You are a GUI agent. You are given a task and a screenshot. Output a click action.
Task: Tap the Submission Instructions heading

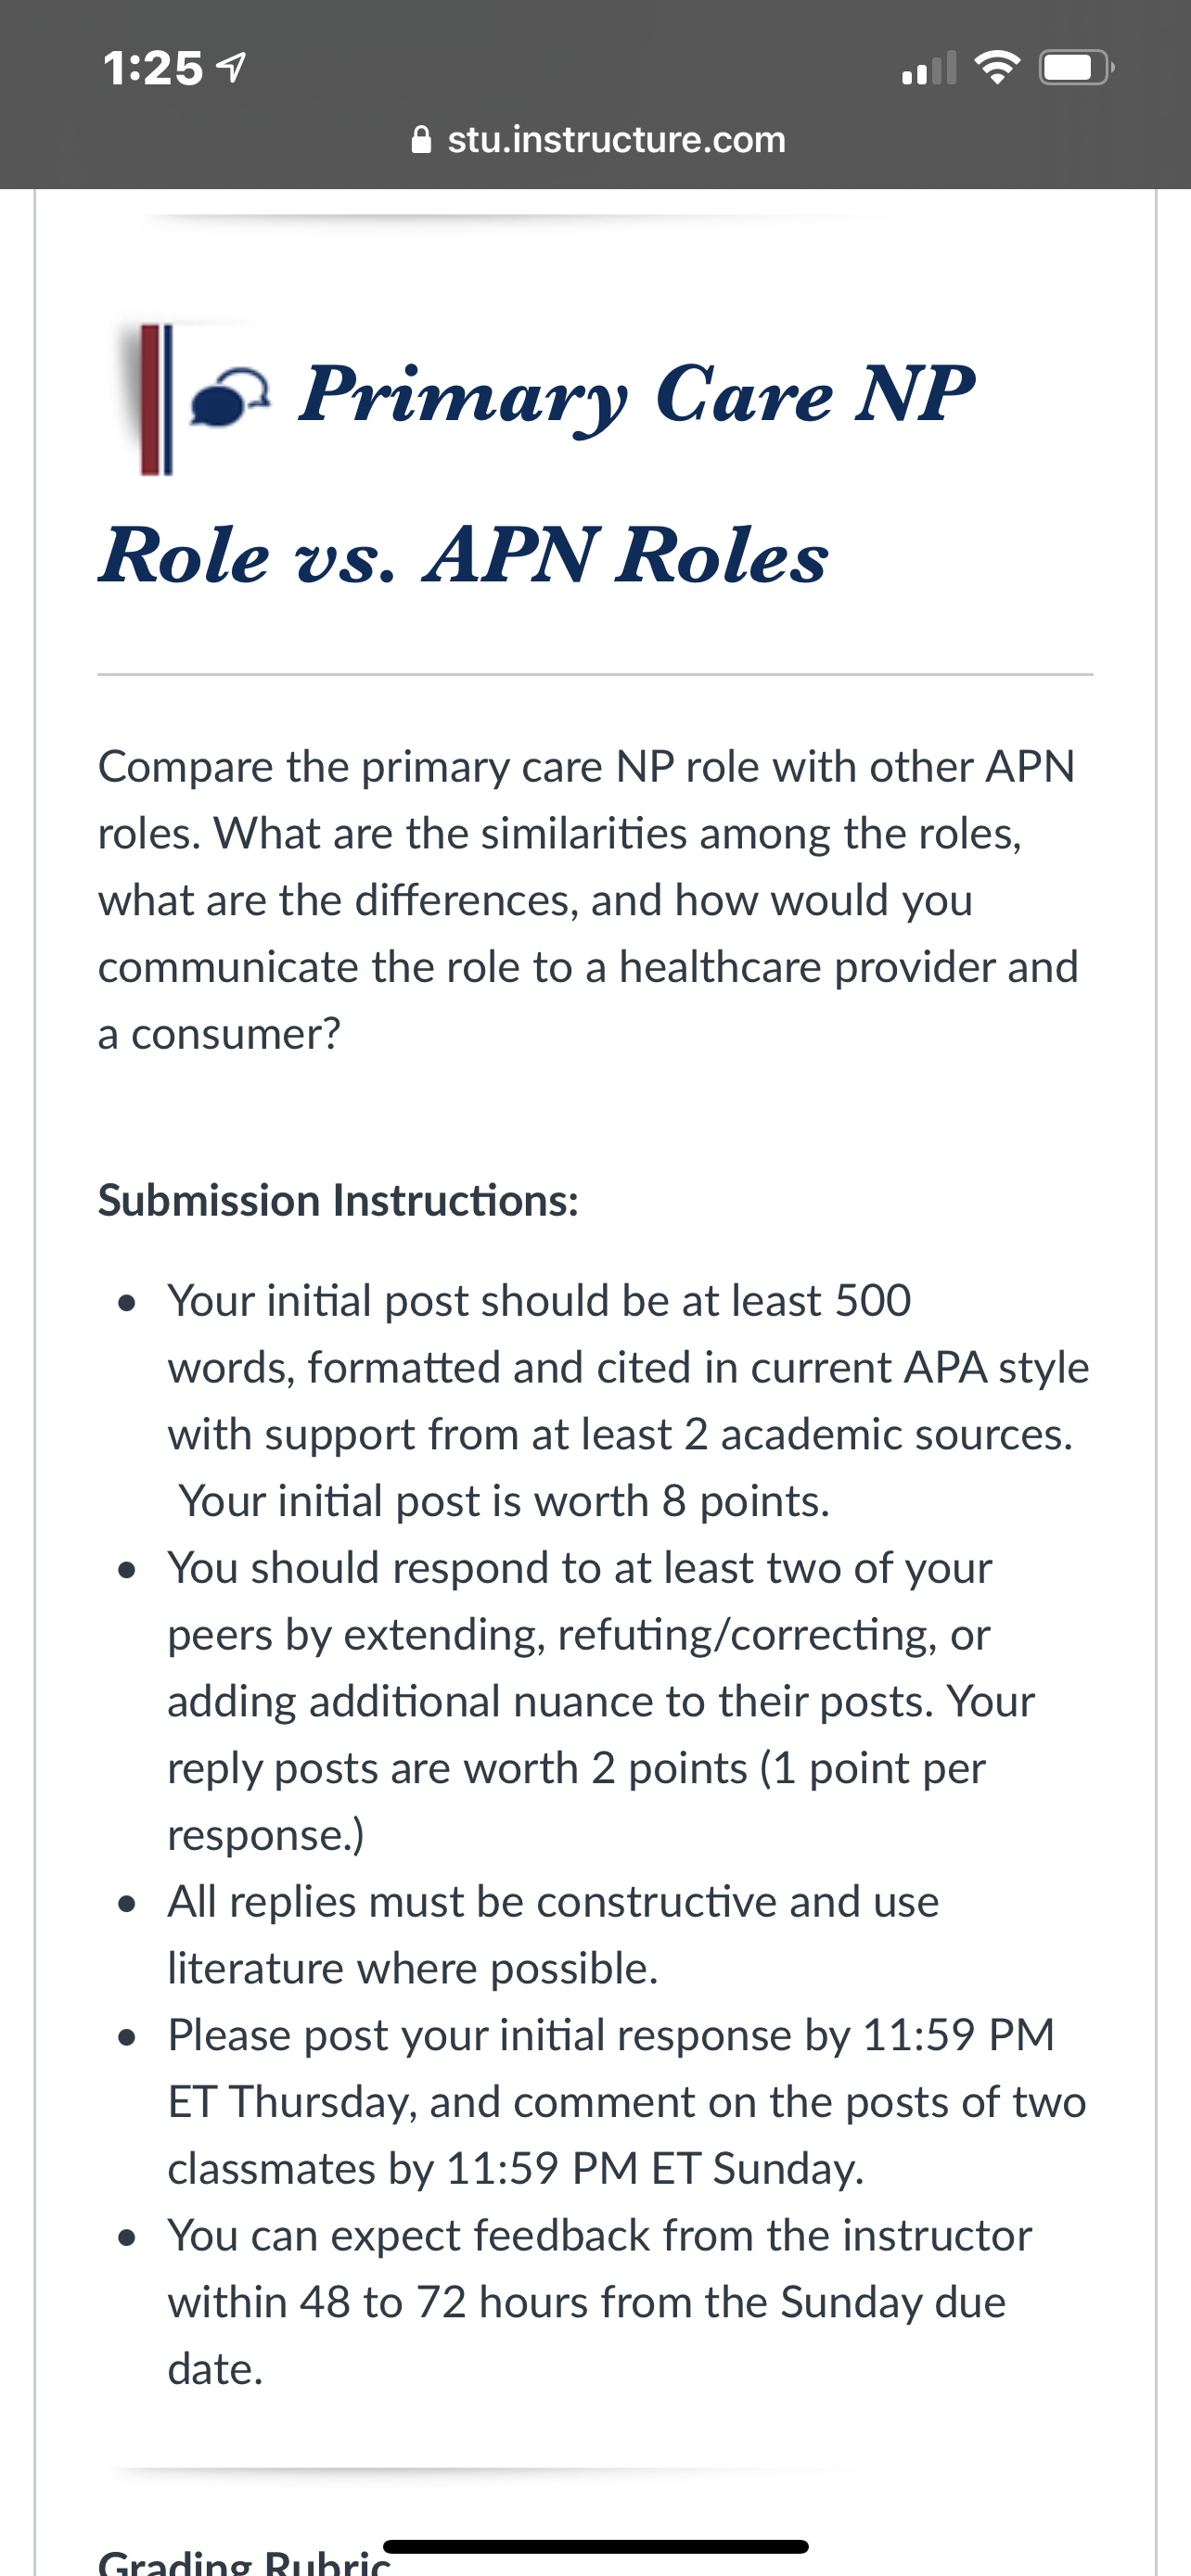338,1200
